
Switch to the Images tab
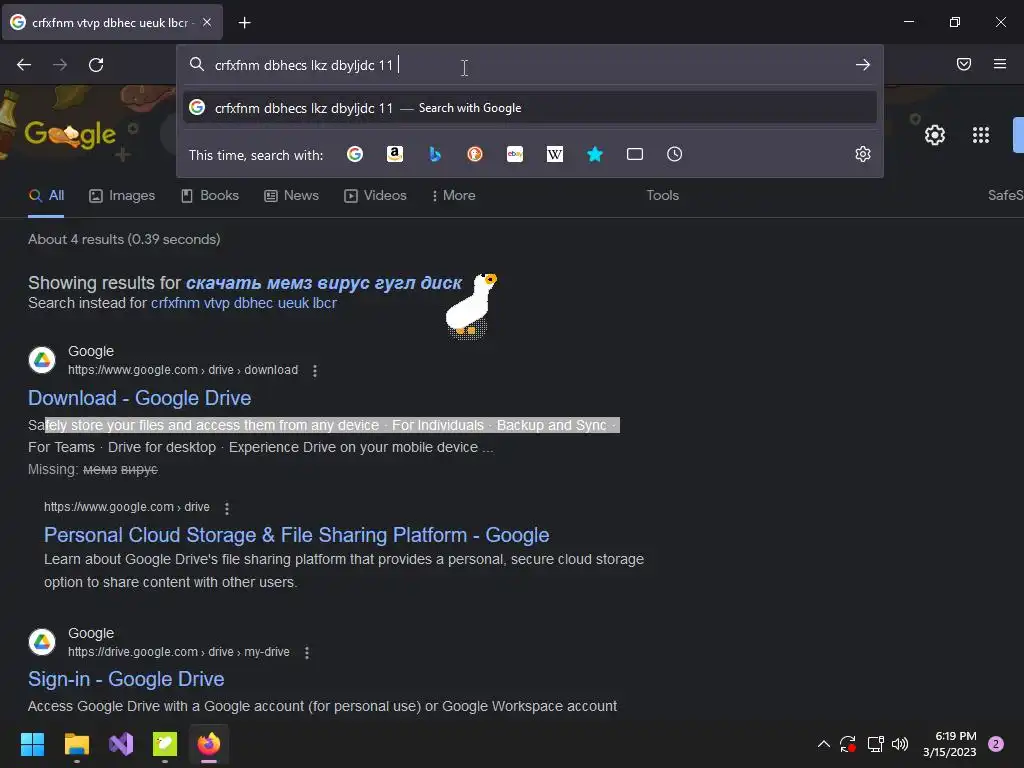[x=122, y=196]
